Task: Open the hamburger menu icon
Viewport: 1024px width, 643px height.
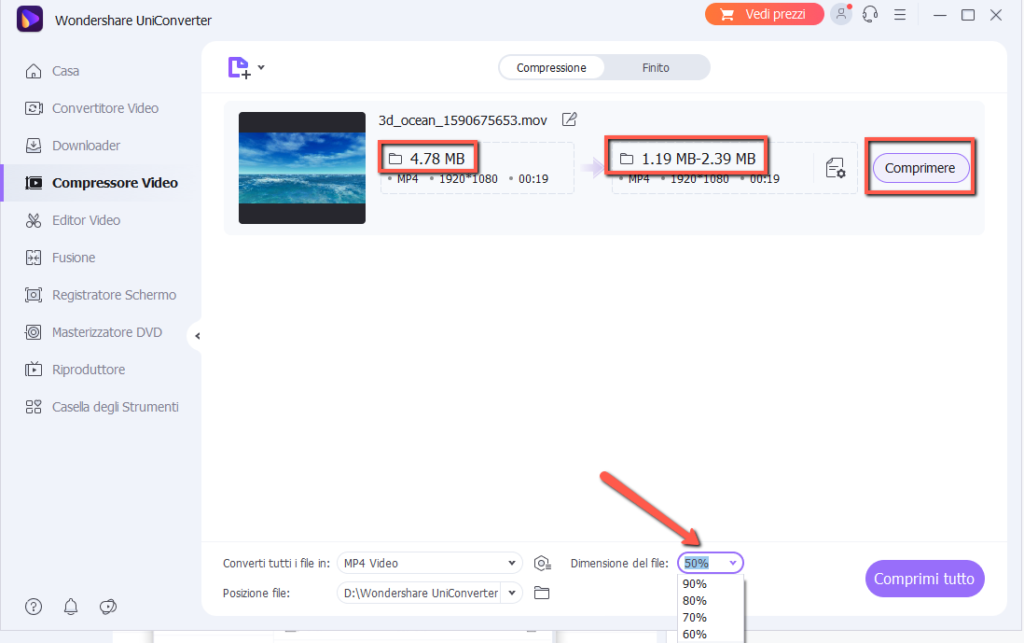Action: (x=900, y=14)
